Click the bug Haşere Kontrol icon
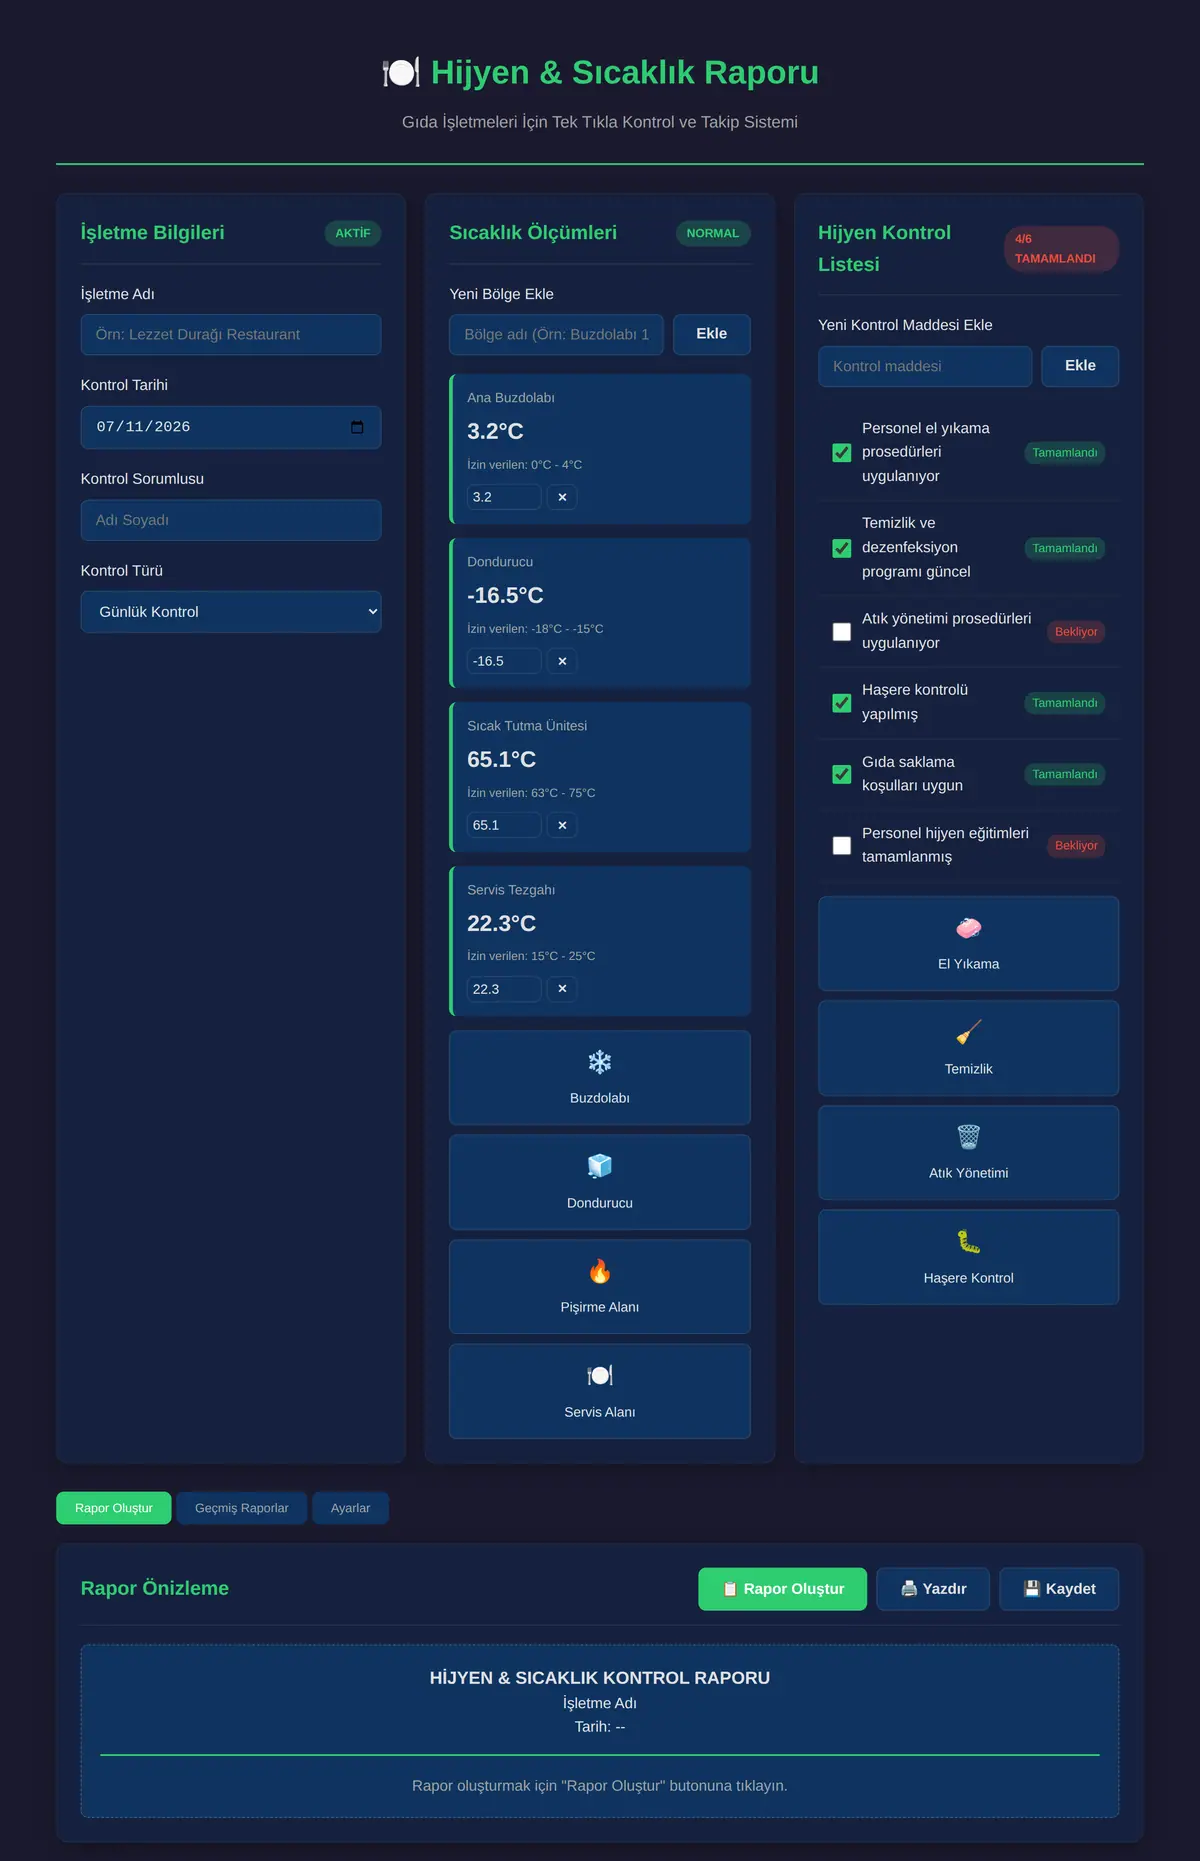Image resolution: width=1200 pixels, height=1861 pixels. pos(969,1242)
